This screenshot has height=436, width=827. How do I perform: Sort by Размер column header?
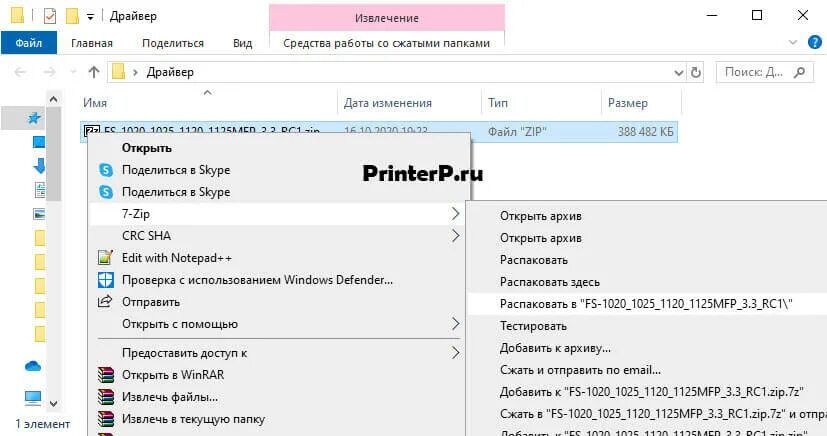click(641, 103)
